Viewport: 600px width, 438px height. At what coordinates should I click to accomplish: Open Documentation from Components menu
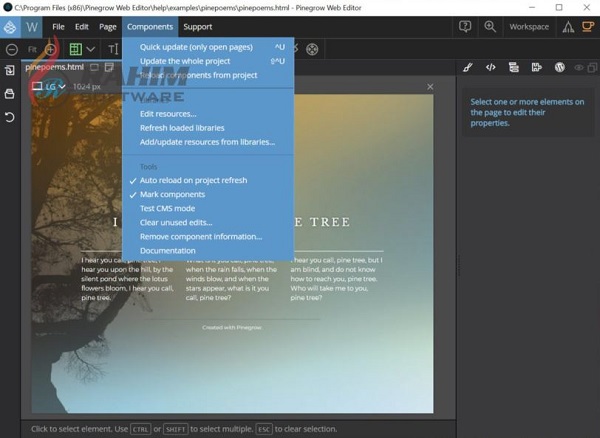(208, 251)
